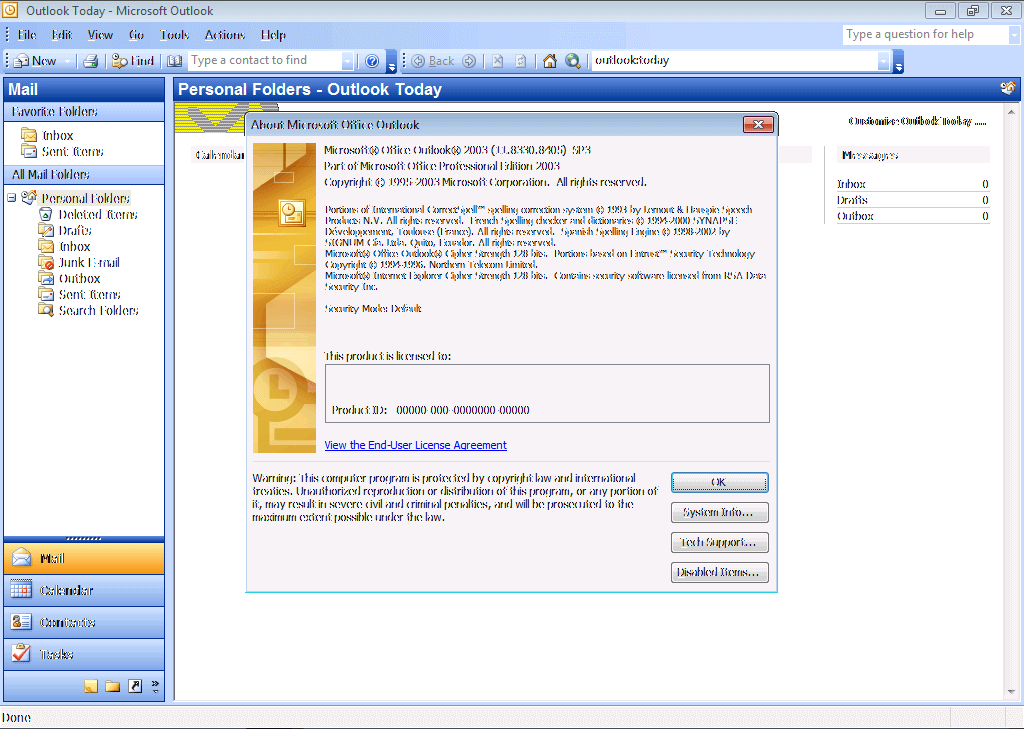Click the Print toolbar icon
Viewport: 1024px width, 729px height.
click(90, 61)
